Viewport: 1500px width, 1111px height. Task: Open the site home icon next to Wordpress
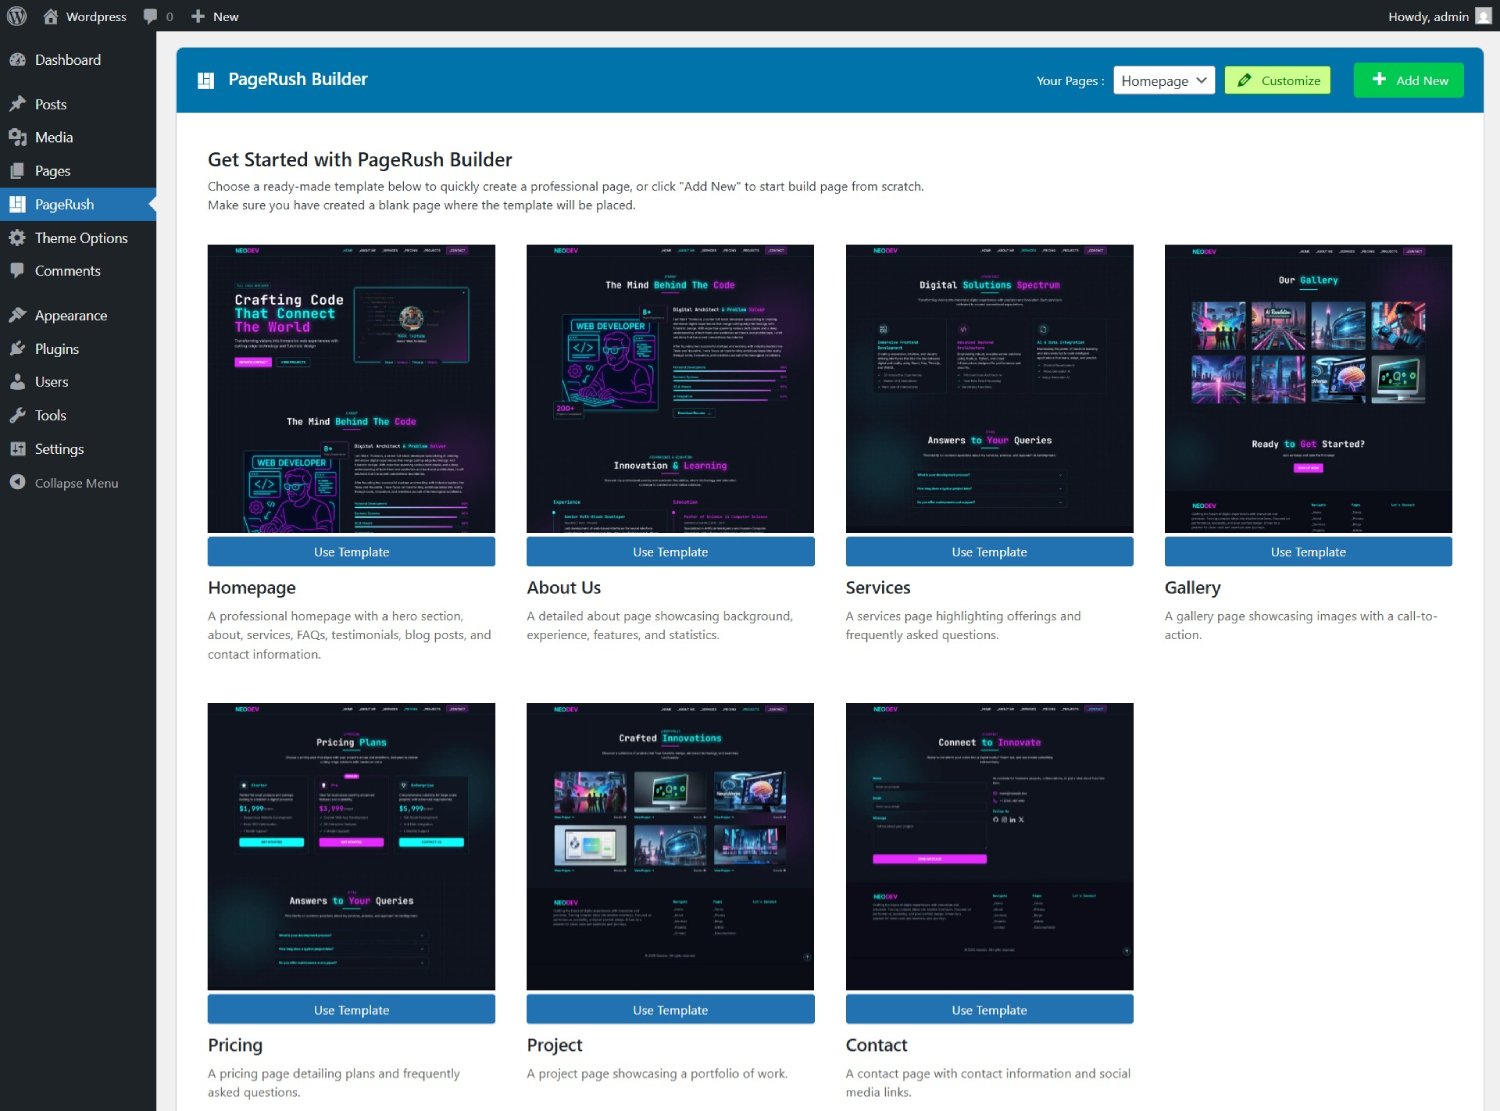pyautogui.click(x=50, y=16)
